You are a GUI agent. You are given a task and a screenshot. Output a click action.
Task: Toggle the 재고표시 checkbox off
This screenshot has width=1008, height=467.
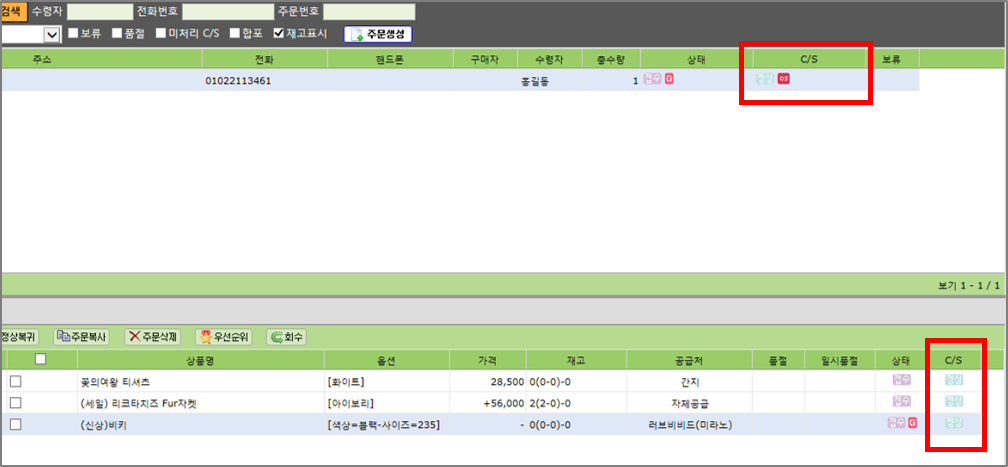click(x=279, y=34)
